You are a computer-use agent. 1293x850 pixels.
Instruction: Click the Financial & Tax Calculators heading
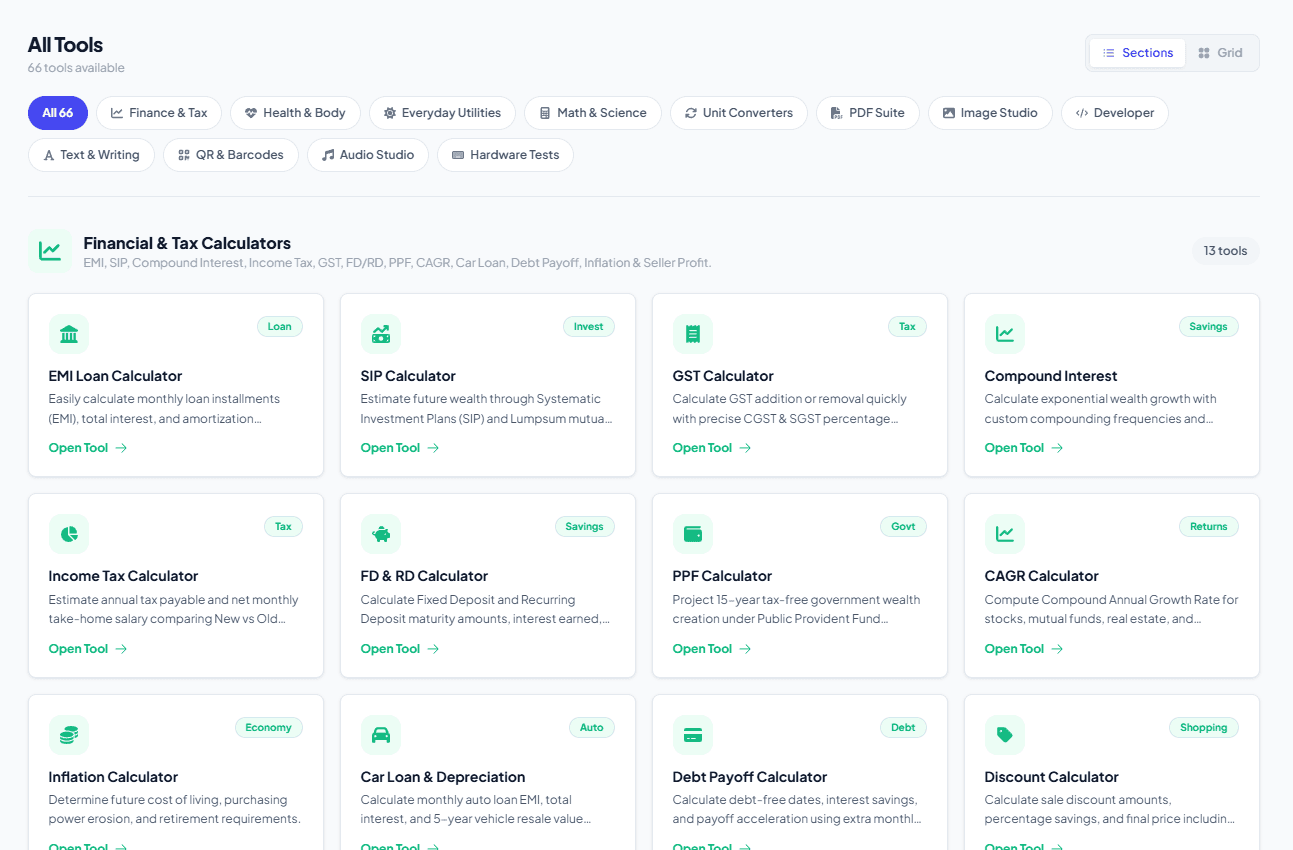click(187, 243)
